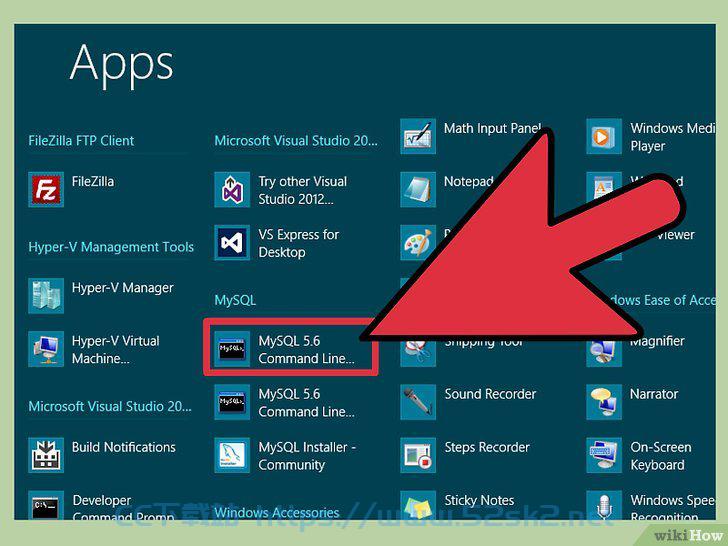
Task: Open the Snipping Tool scissors icon
Action: [x=418, y=353]
